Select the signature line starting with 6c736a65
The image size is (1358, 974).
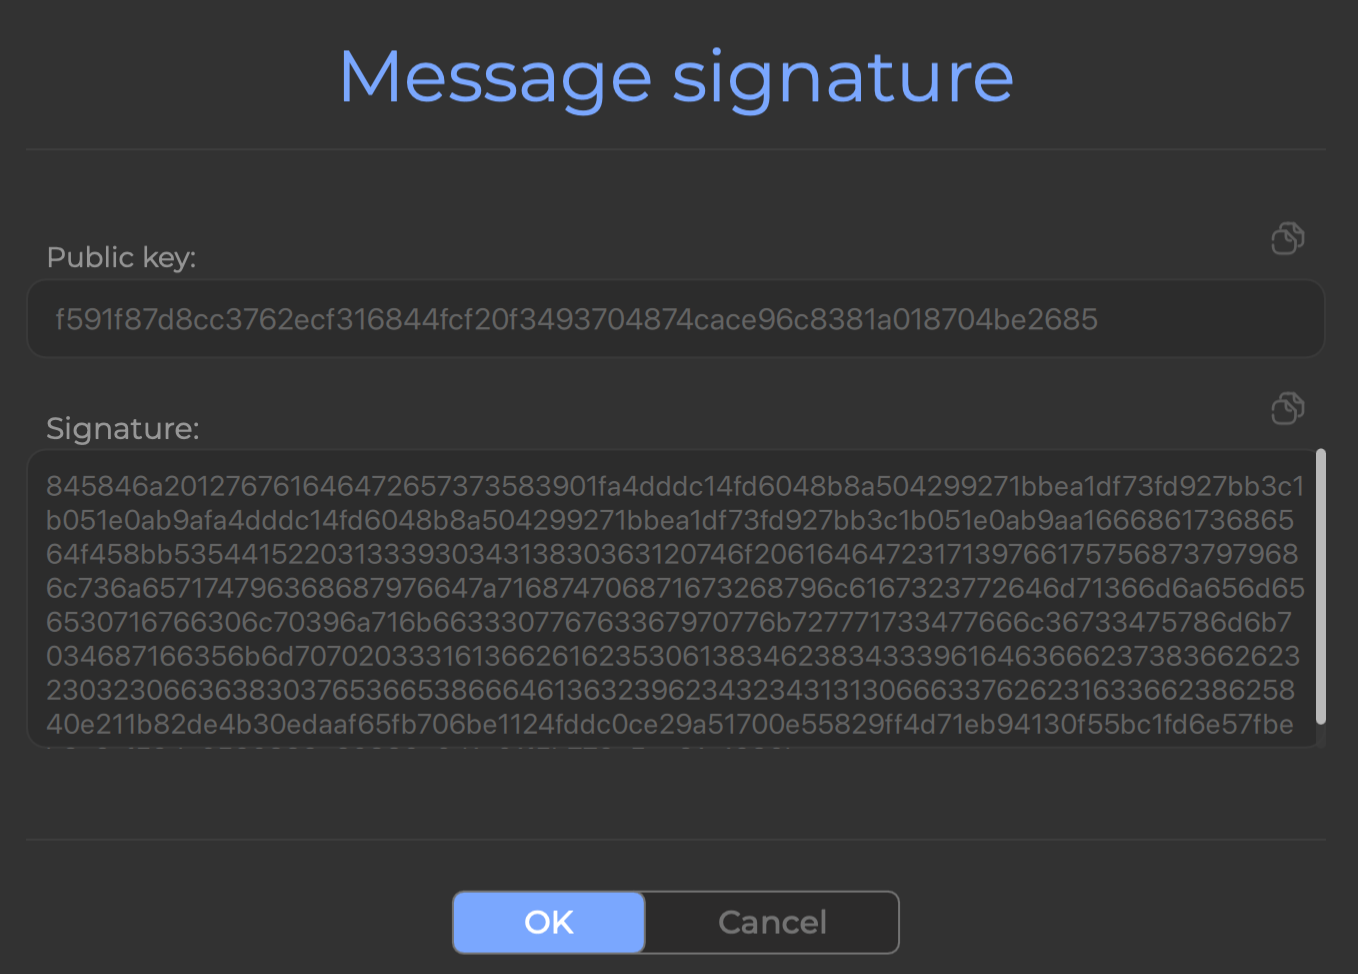(x=675, y=588)
